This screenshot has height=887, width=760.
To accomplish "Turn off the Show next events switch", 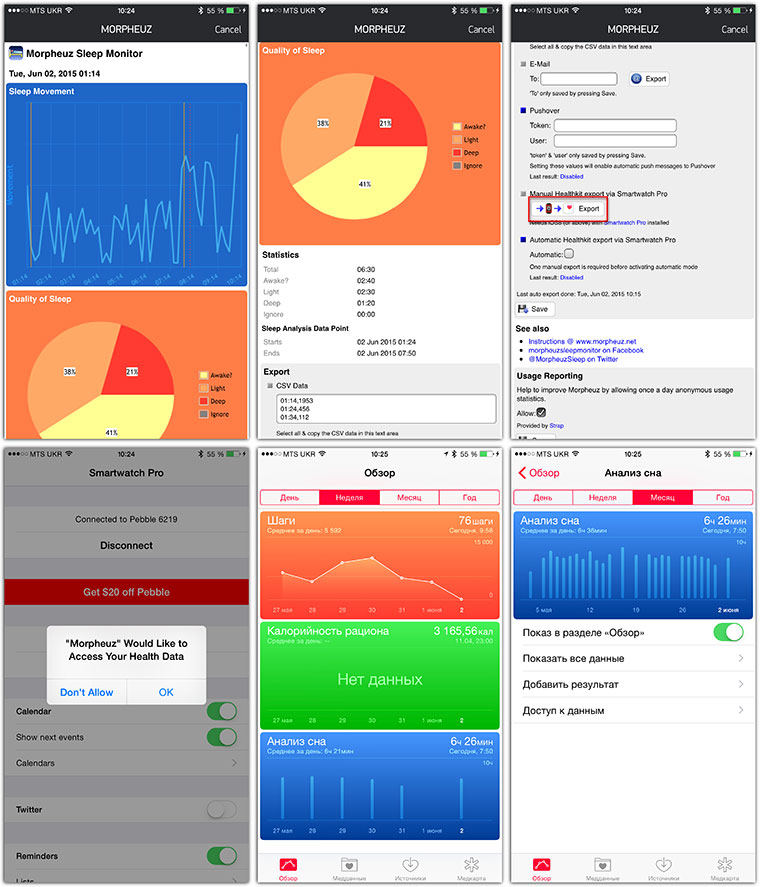I will 222,737.
